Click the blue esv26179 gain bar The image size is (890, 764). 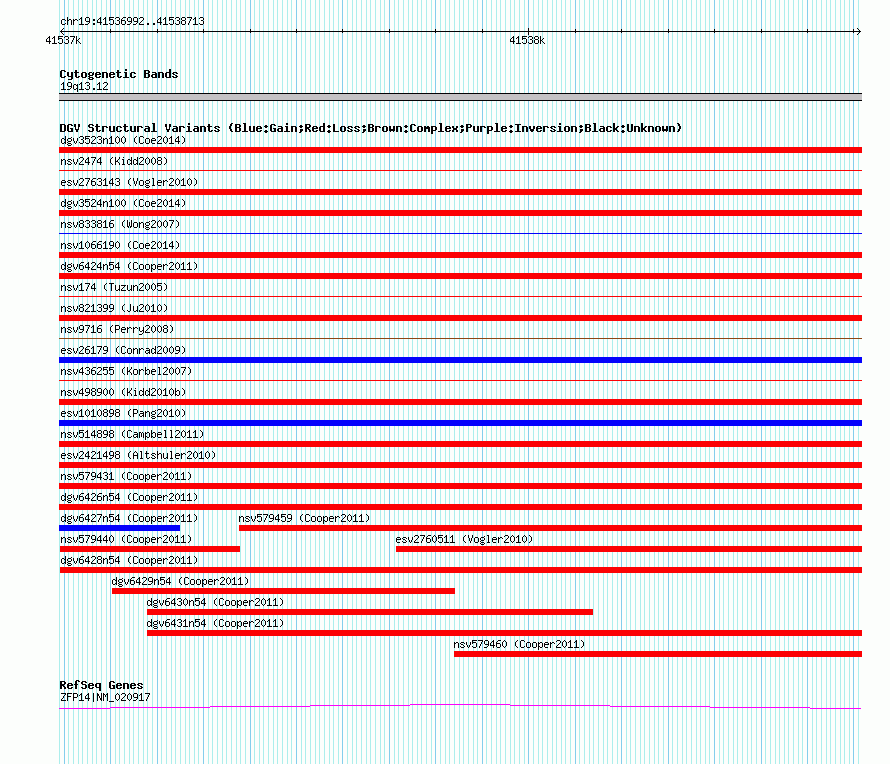click(x=460, y=360)
